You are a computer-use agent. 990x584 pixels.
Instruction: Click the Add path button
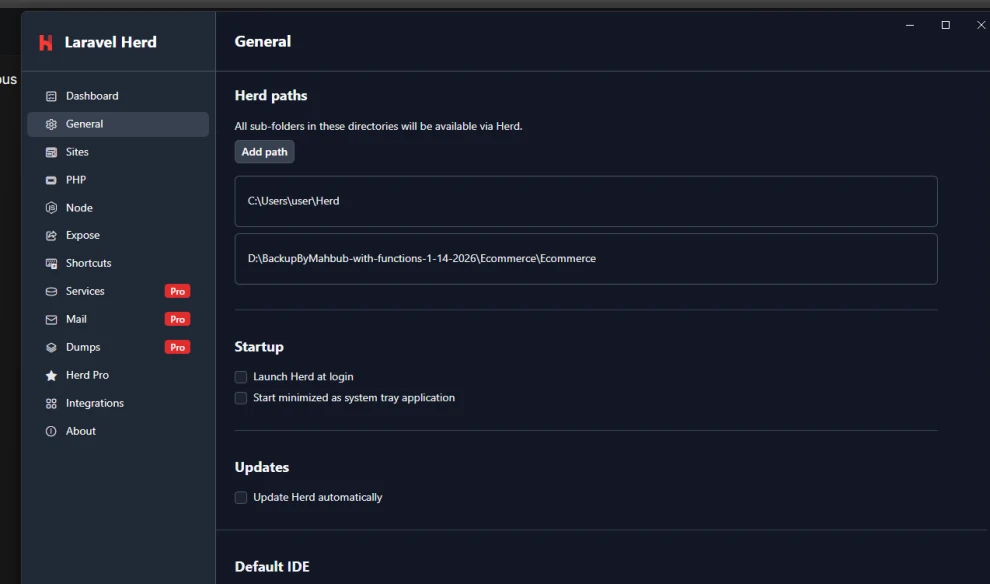(x=265, y=152)
